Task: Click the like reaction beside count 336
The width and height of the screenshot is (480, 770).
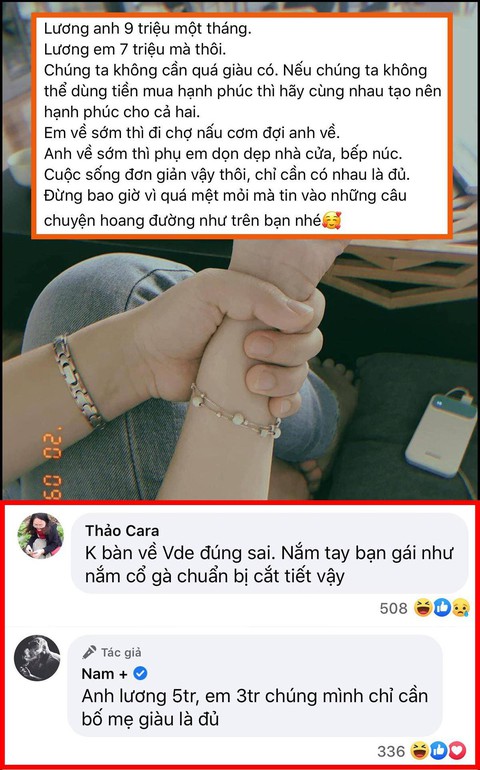Action: pos(439,751)
